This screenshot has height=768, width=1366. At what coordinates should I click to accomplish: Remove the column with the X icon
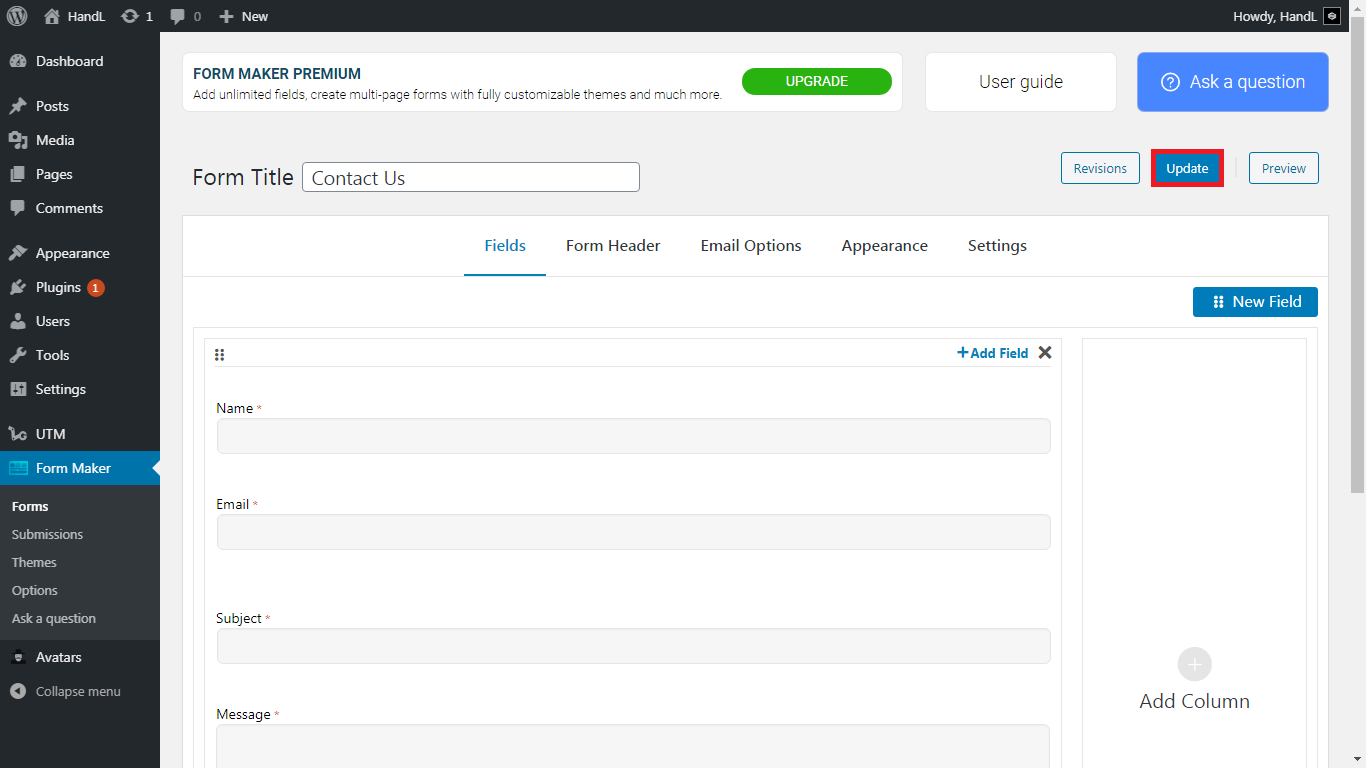1045,352
